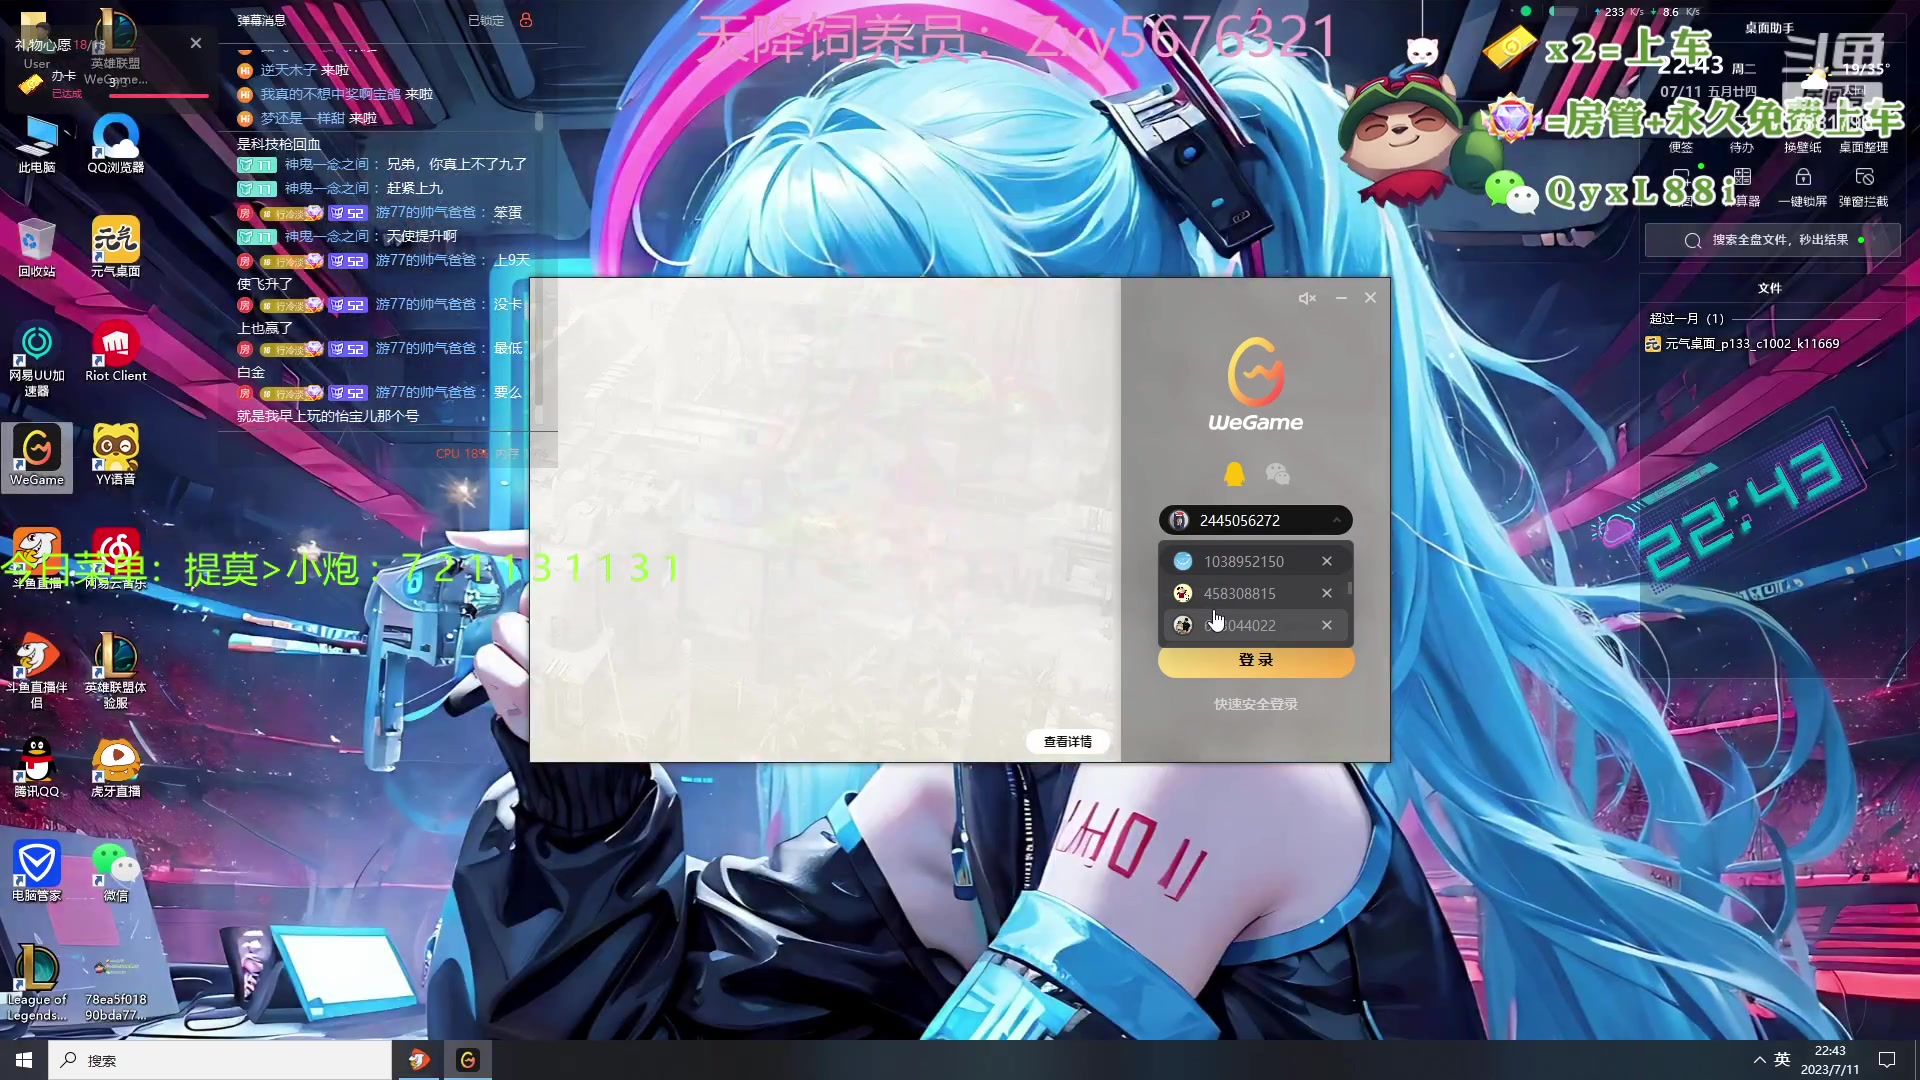Viewport: 1920px width, 1080px height.
Task: Expand system tray hidden icons chevron
Action: 1759,1060
